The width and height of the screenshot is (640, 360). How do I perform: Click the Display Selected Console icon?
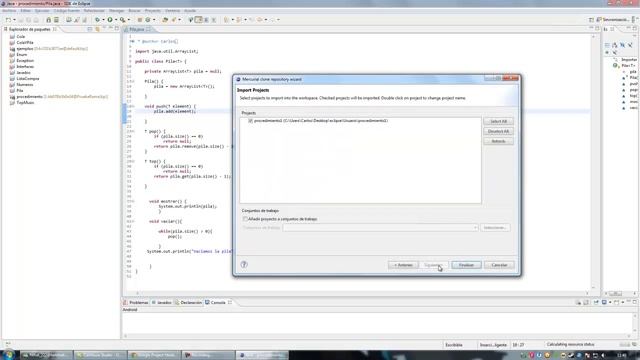604,302
